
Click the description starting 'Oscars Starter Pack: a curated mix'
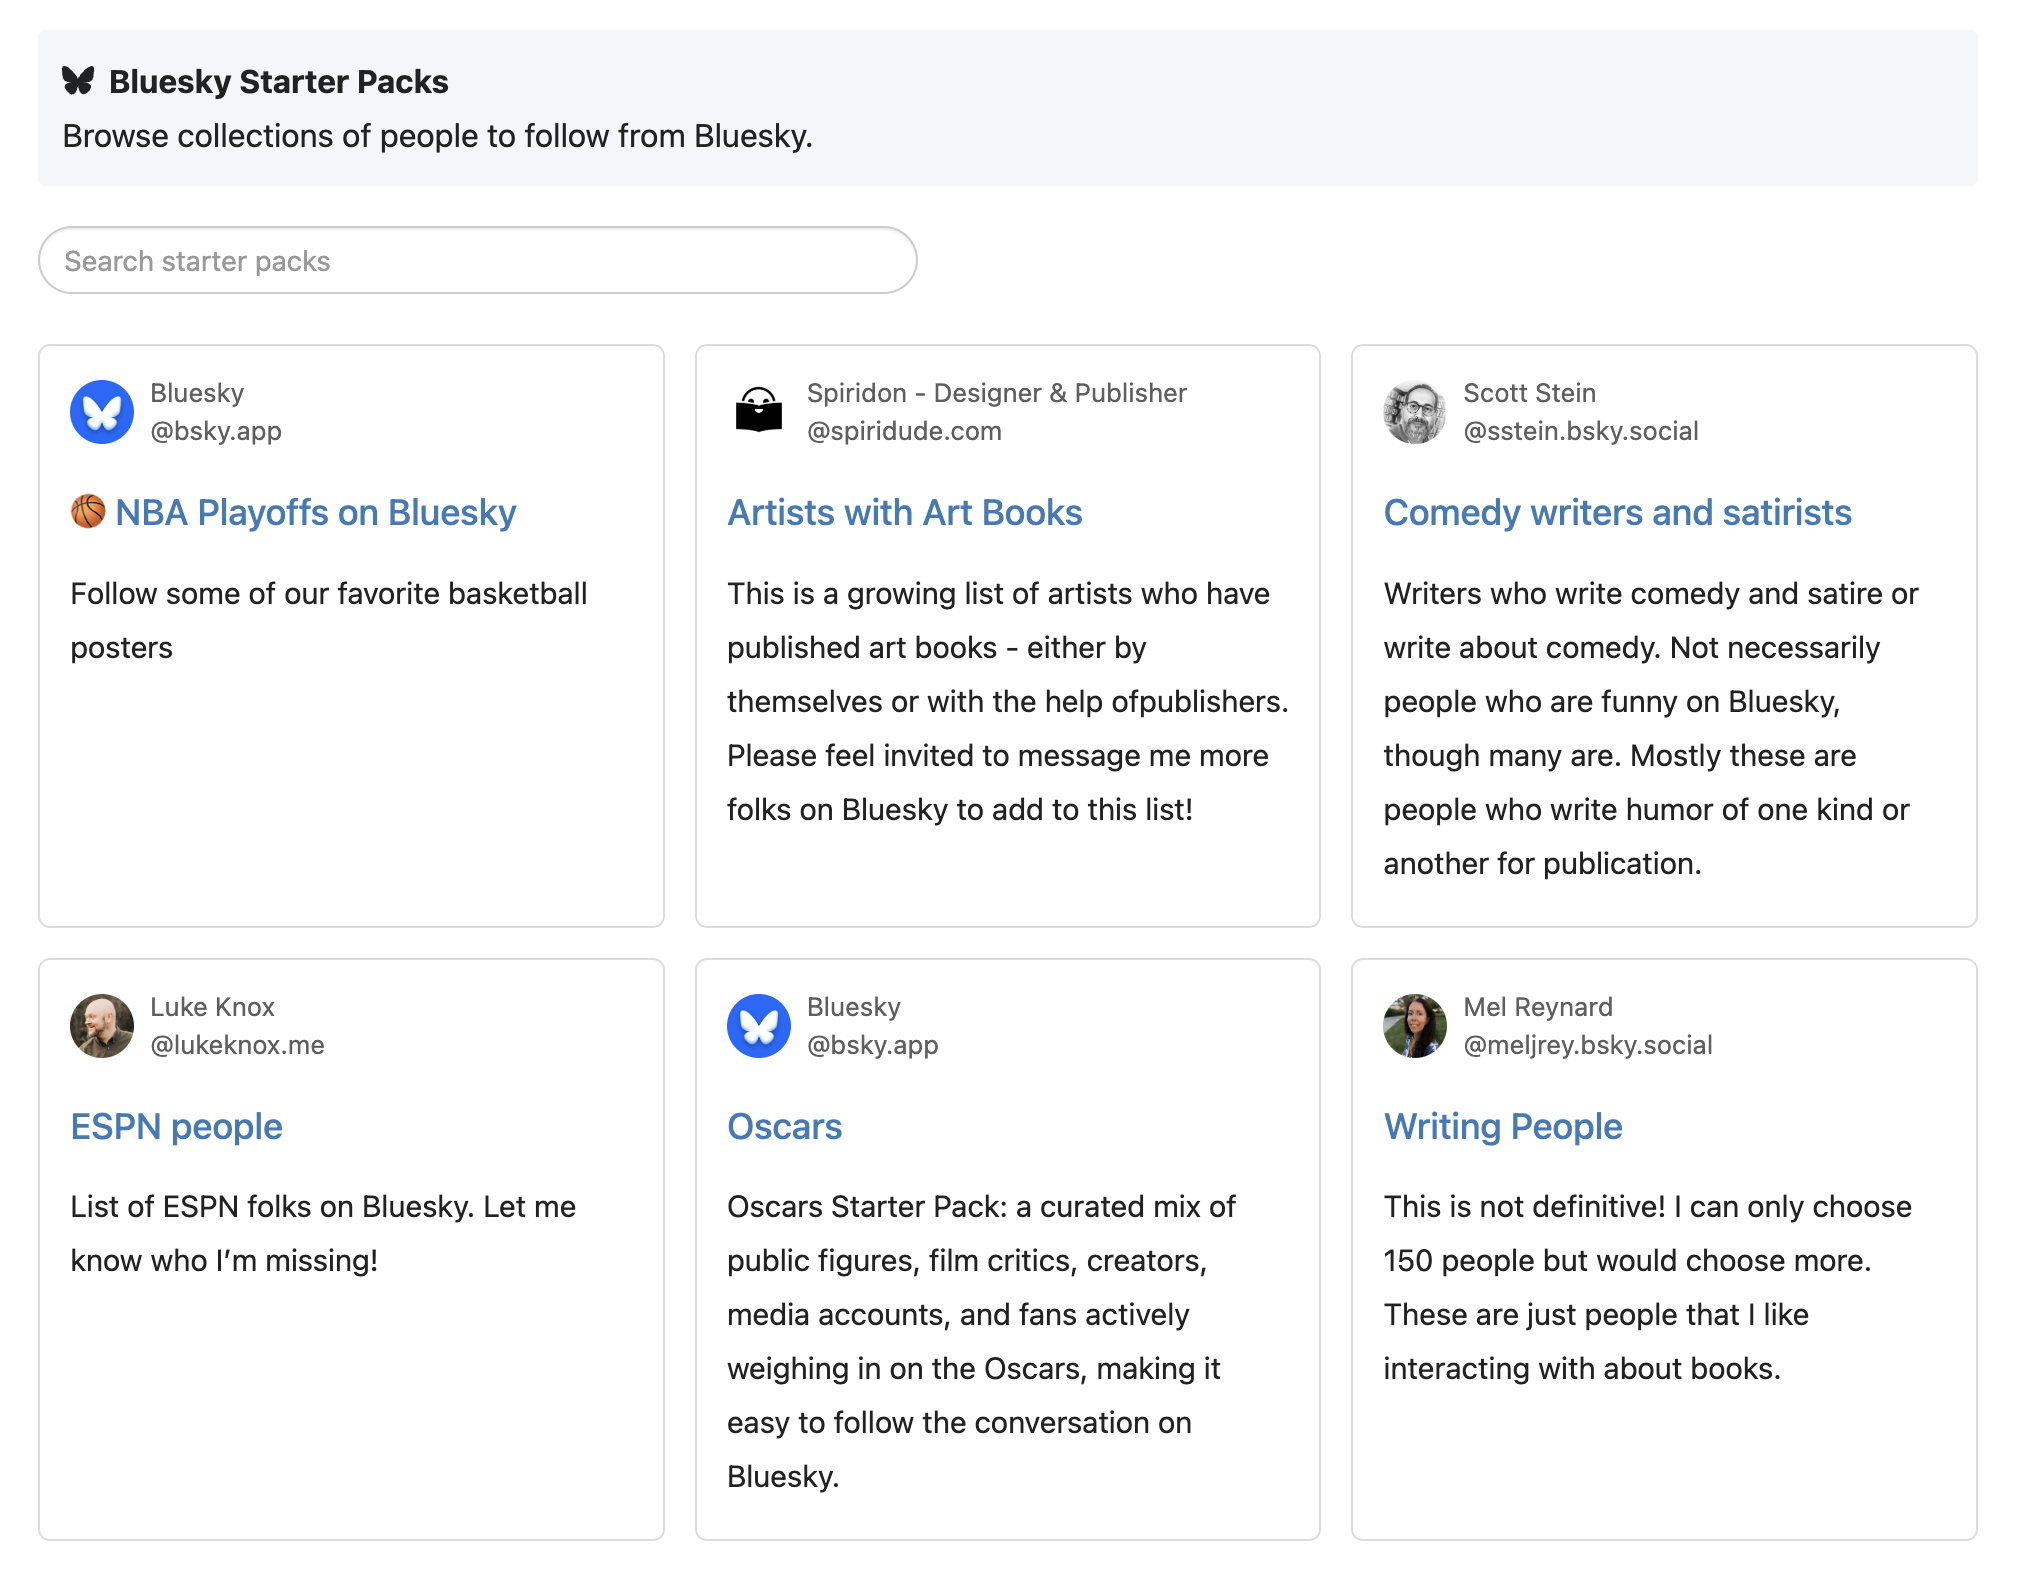pos(981,1341)
